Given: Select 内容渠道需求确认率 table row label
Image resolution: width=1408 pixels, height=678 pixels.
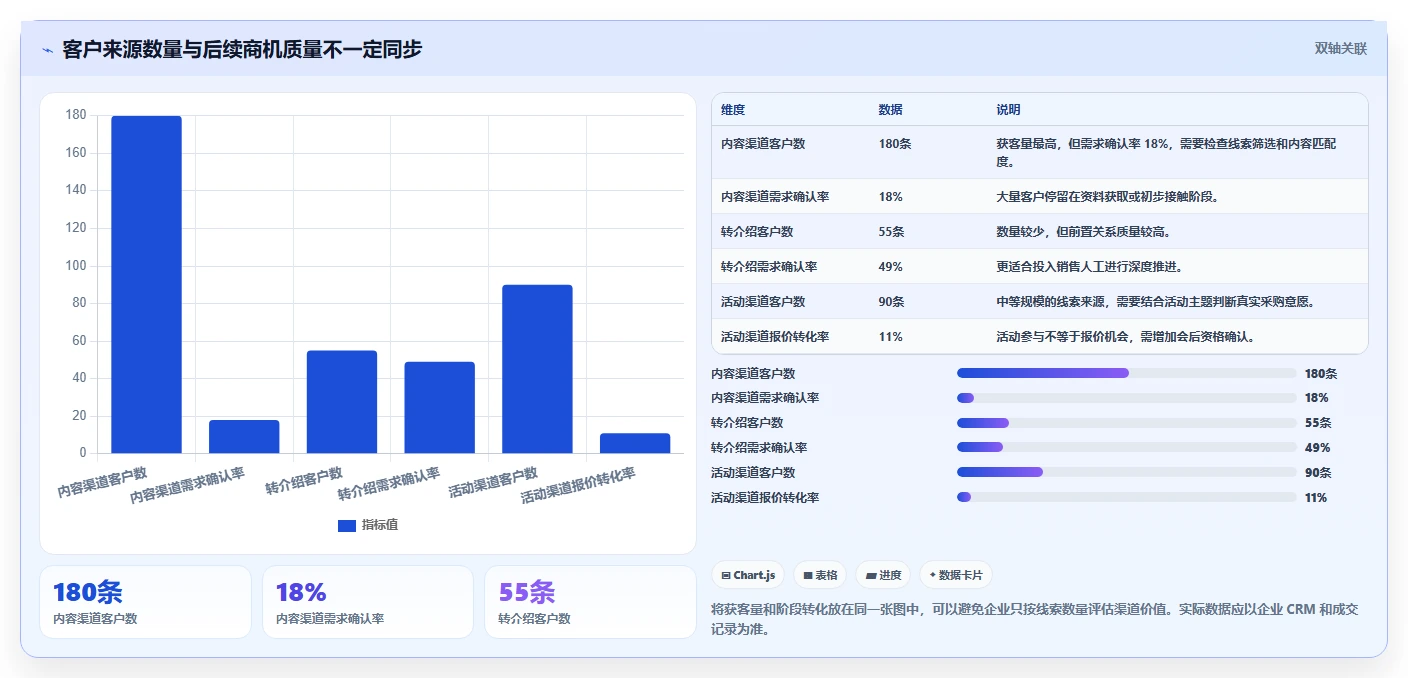Looking at the screenshot, I should click(x=775, y=197).
